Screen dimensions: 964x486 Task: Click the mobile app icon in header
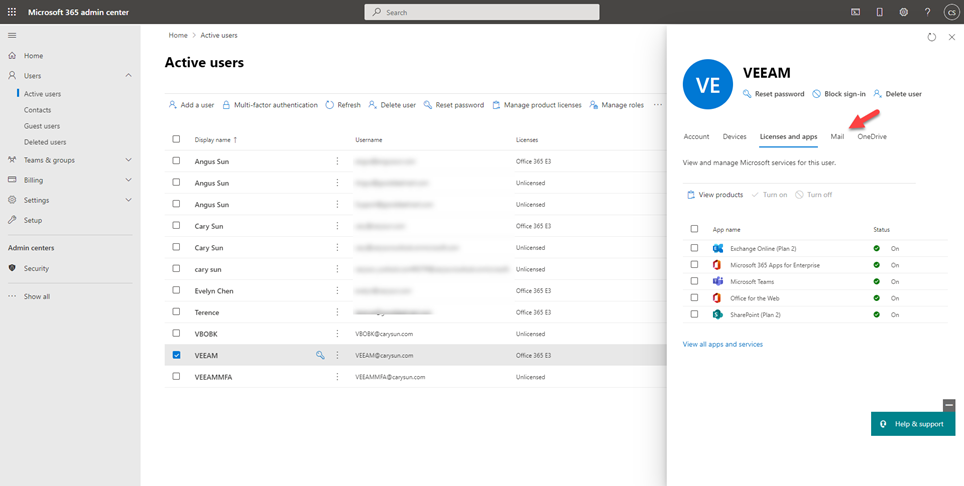tap(879, 12)
